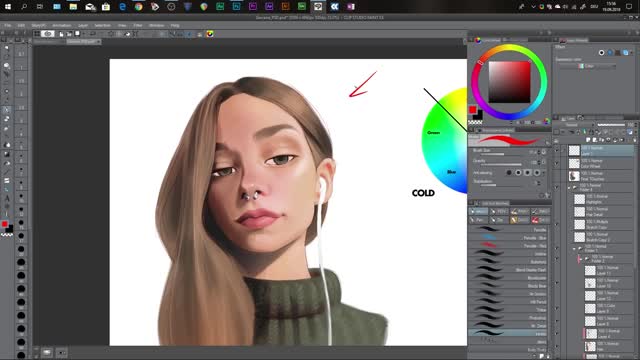Open effect options arrow in Layer Property
Screen dimensions: 640x360
coord(632,53)
